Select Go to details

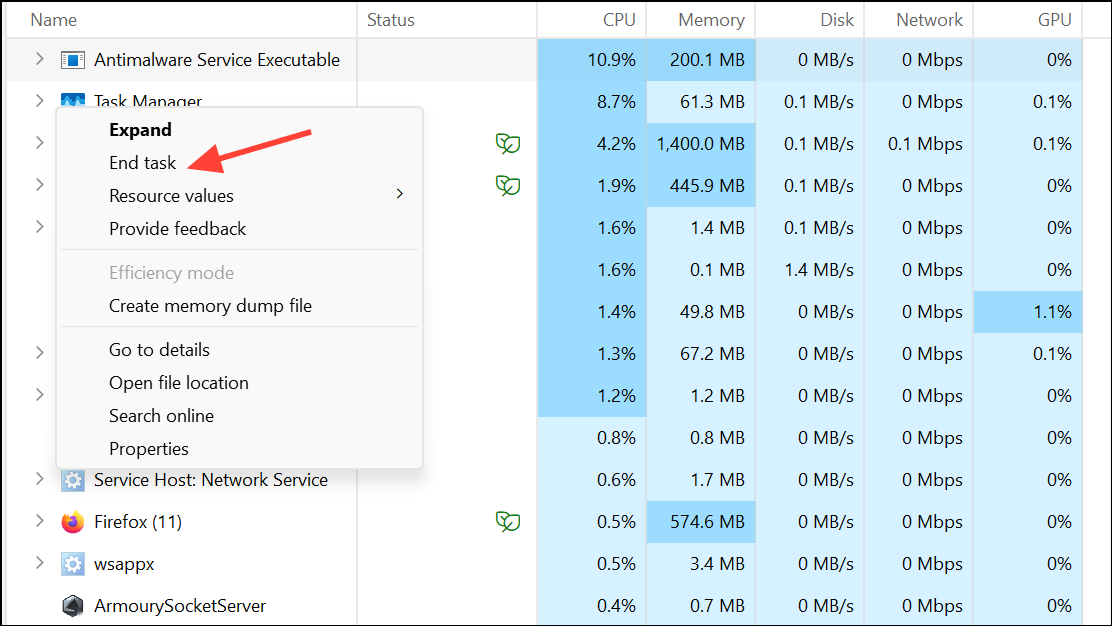pos(159,349)
